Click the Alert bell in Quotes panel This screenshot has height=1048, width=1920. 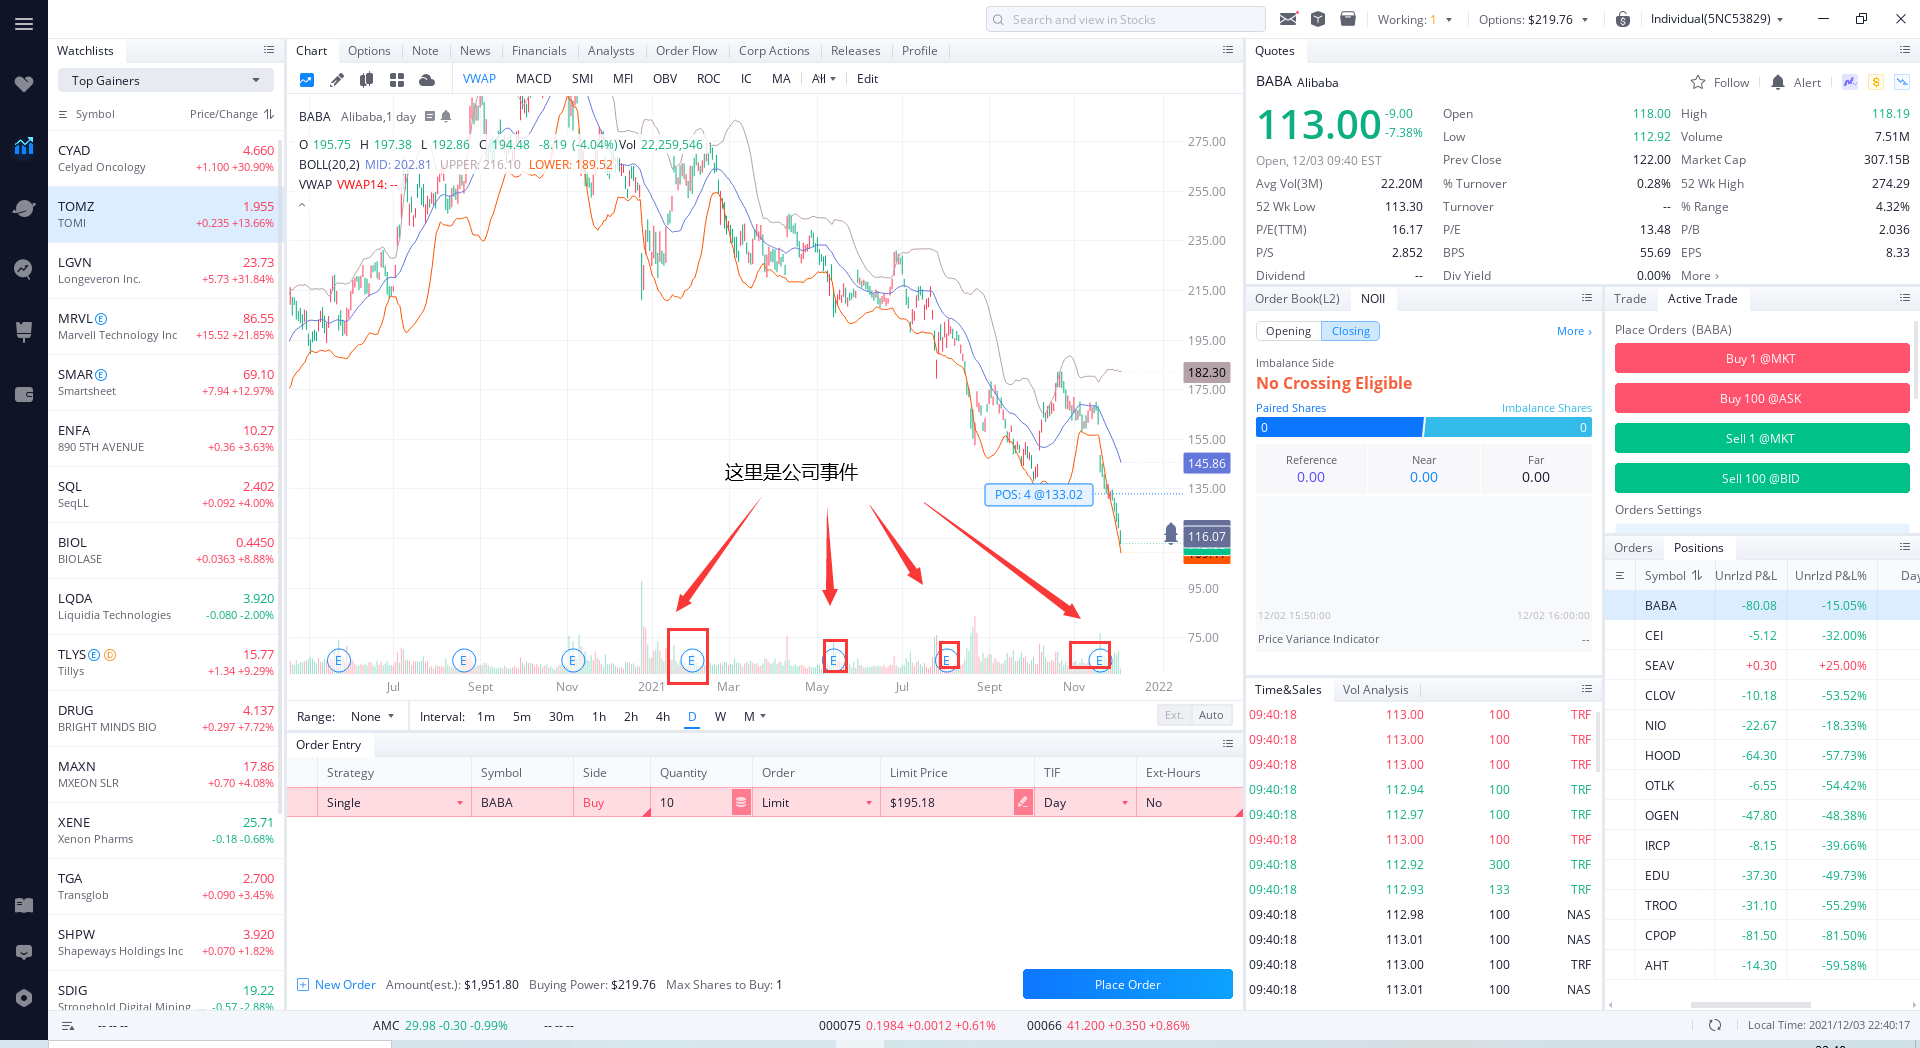pos(1778,82)
